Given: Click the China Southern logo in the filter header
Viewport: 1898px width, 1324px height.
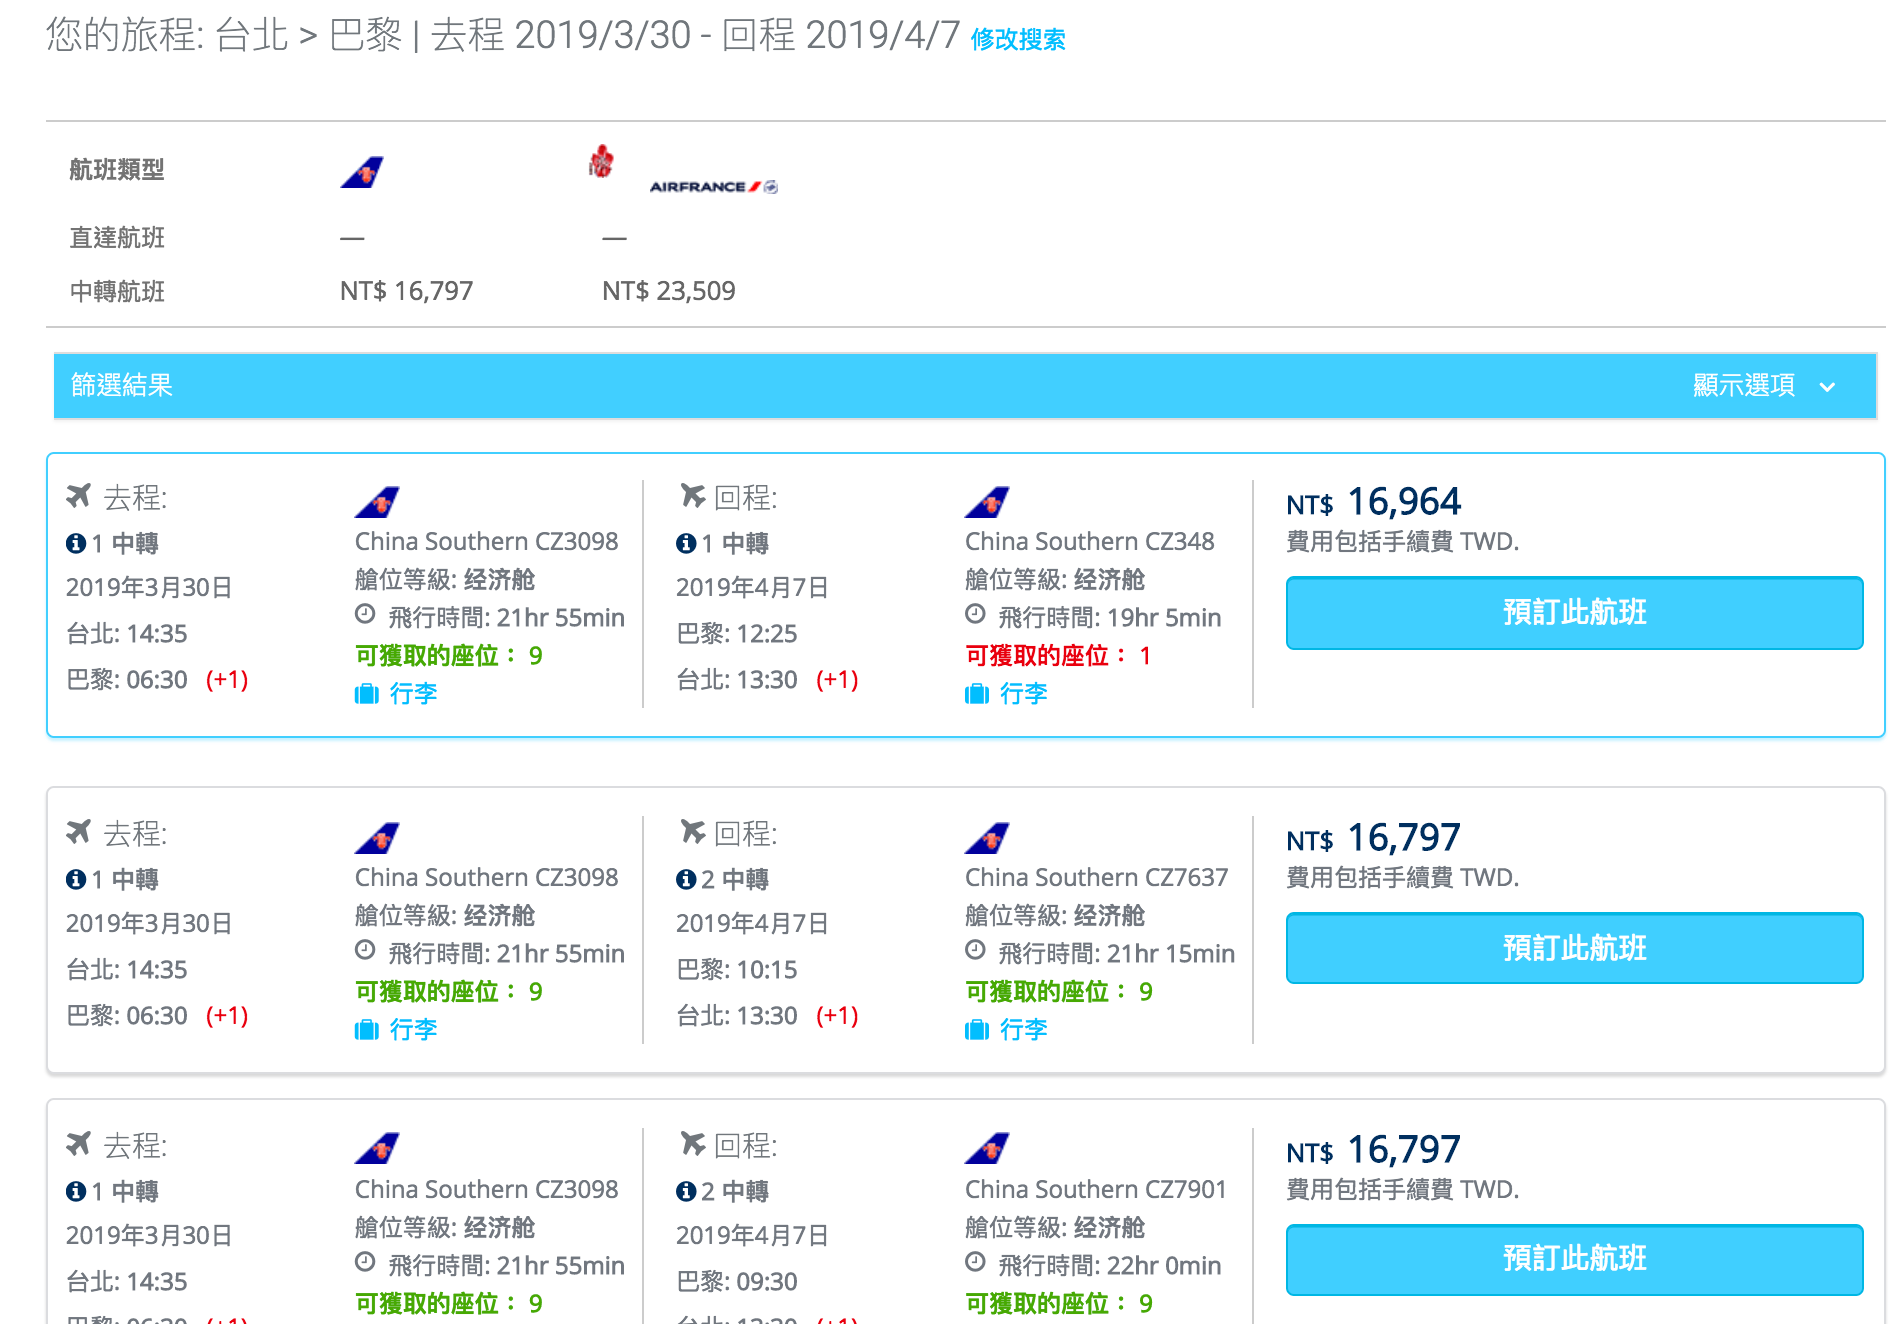Looking at the screenshot, I should coord(362,172).
